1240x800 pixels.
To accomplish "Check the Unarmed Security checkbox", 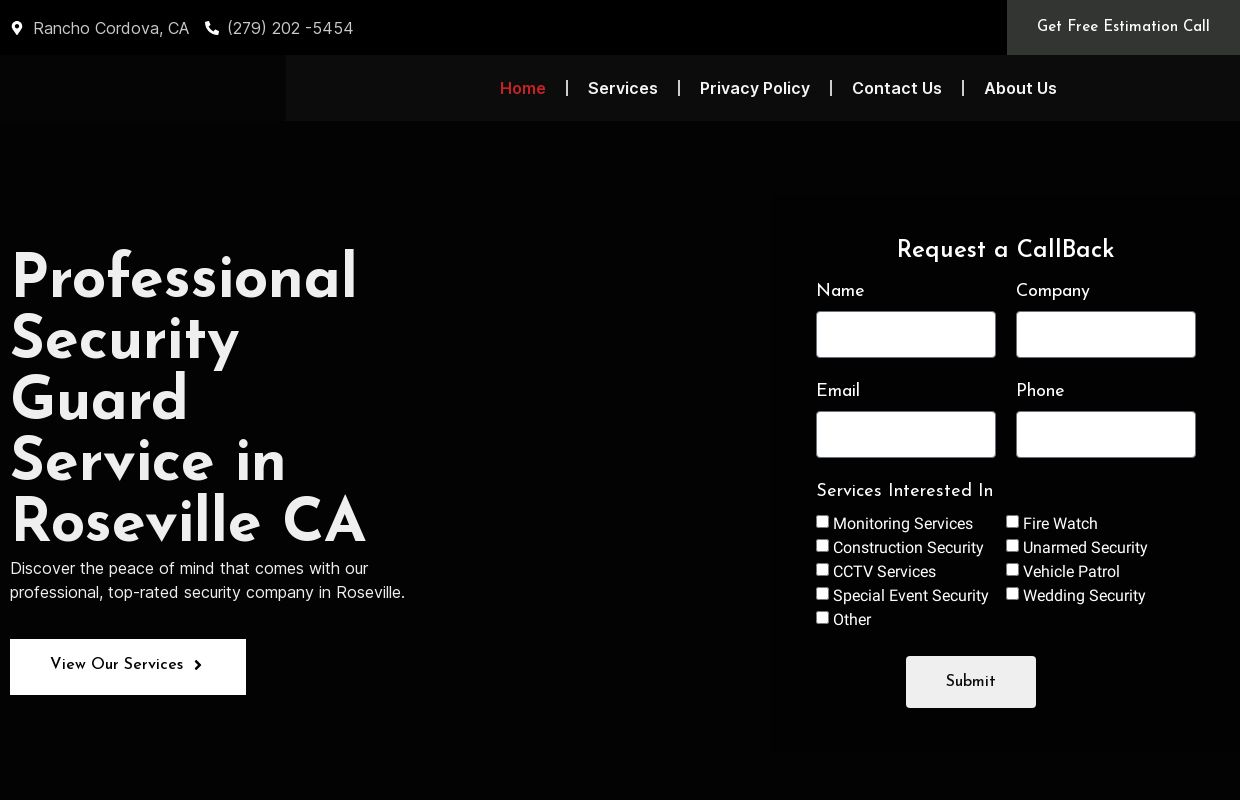I will click(1012, 545).
